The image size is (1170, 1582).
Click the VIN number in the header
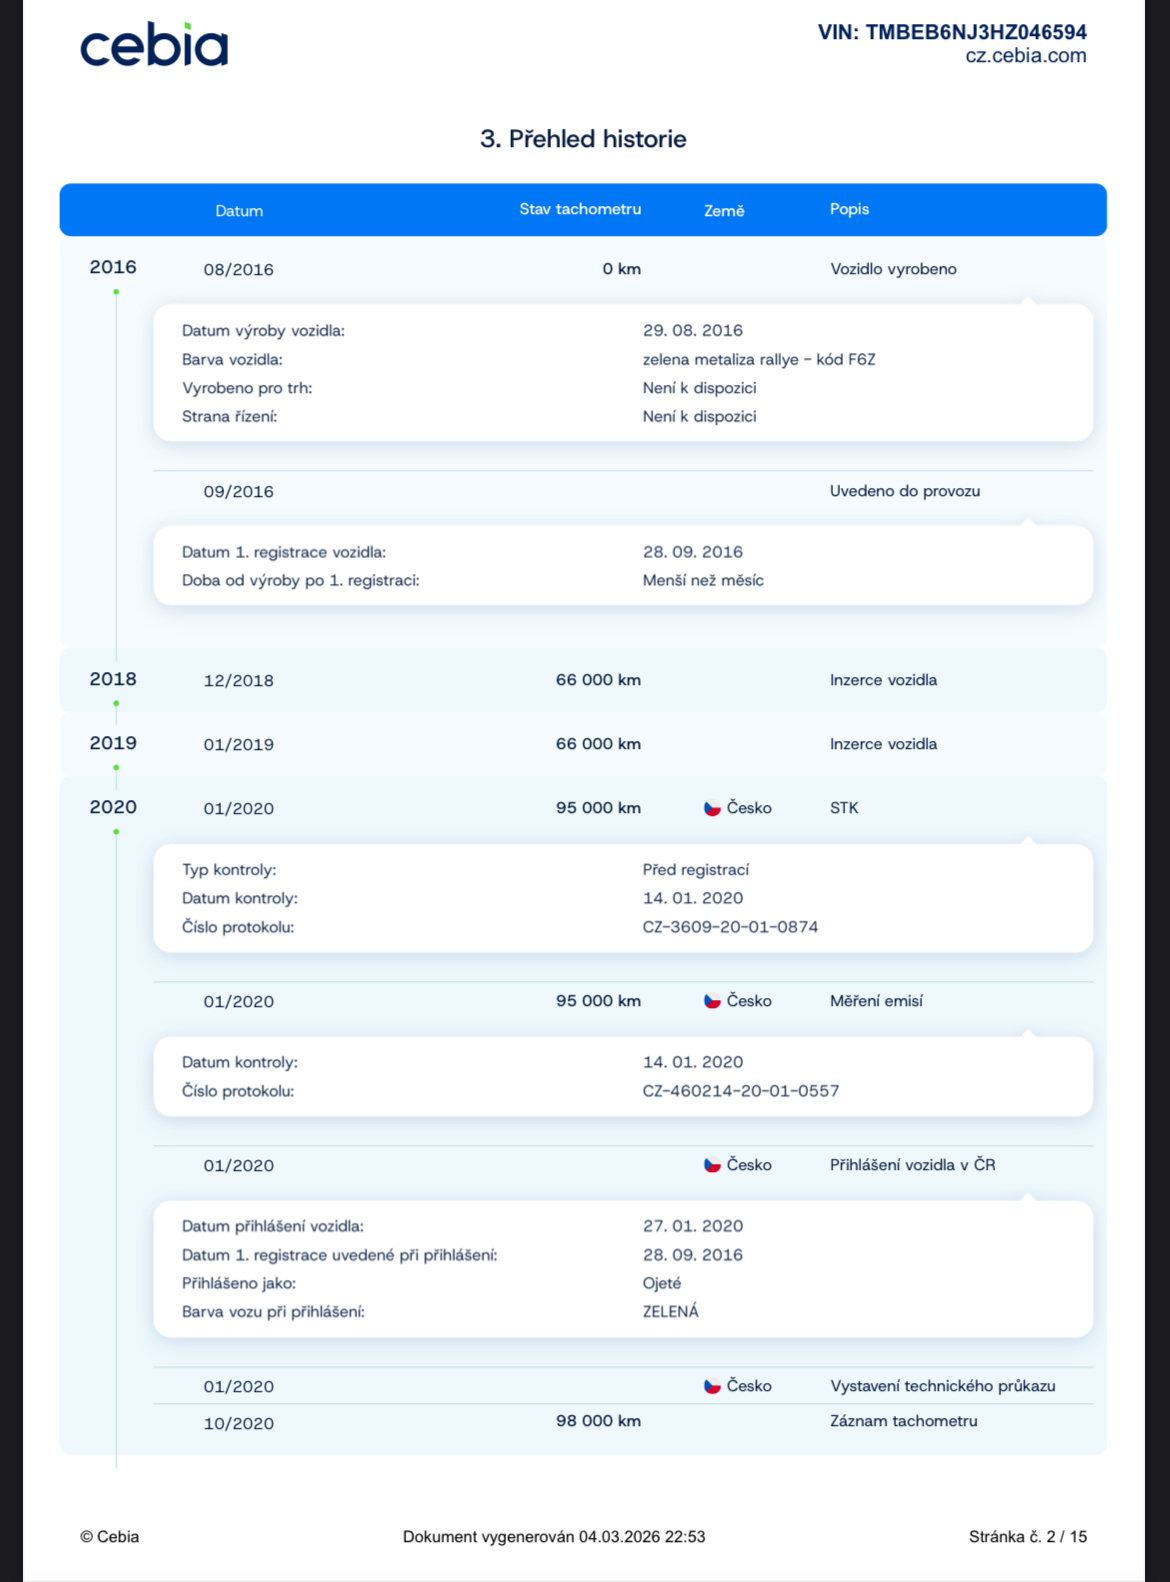click(x=975, y=32)
